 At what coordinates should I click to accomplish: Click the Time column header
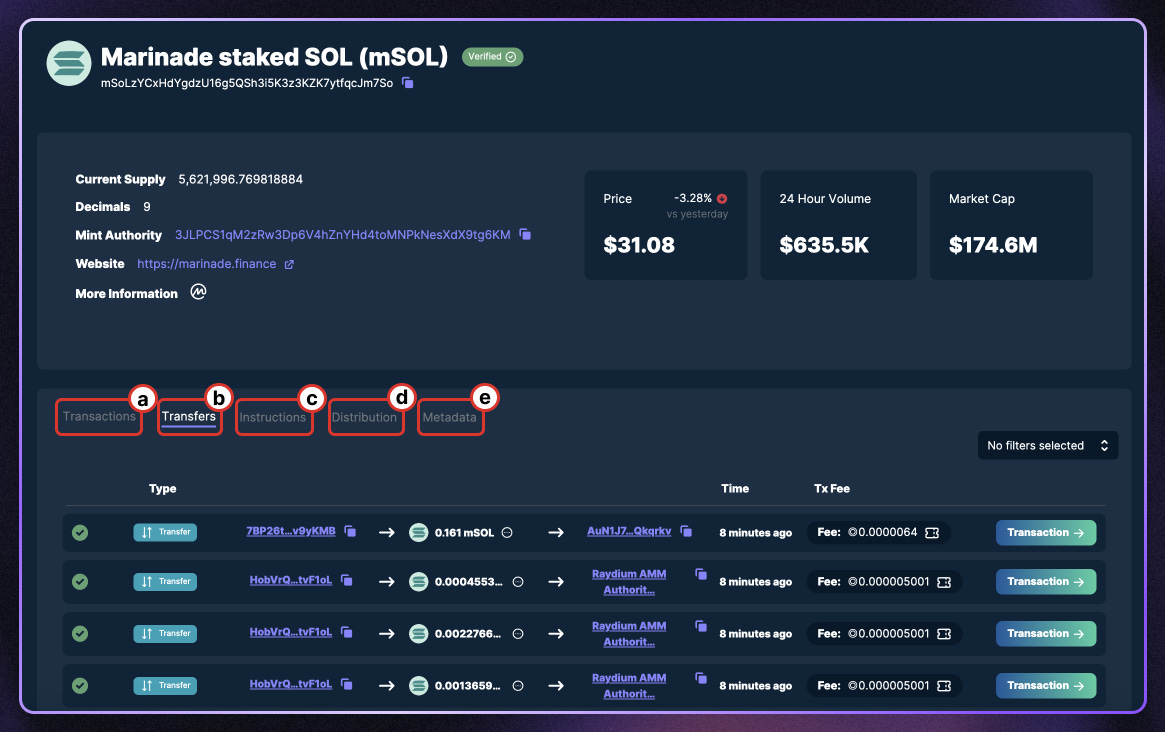[735, 488]
